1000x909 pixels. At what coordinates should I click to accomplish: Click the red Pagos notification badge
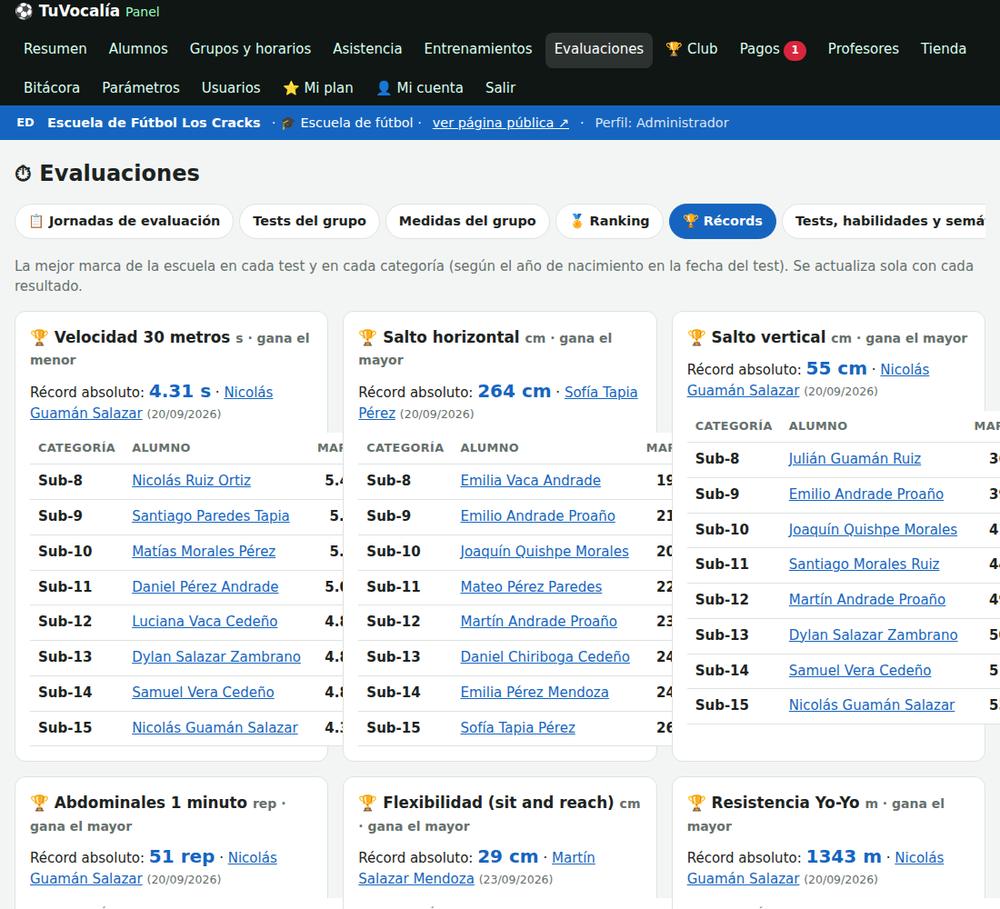[795, 50]
